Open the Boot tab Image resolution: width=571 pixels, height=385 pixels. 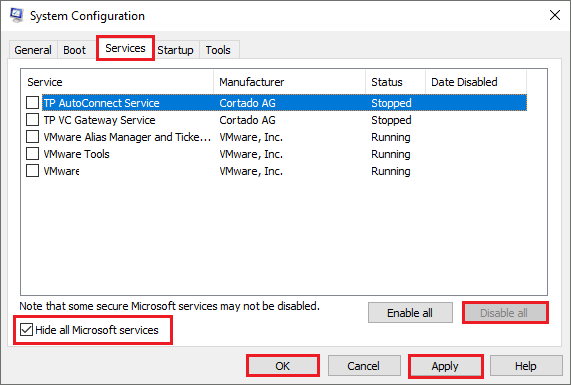(x=74, y=50)
